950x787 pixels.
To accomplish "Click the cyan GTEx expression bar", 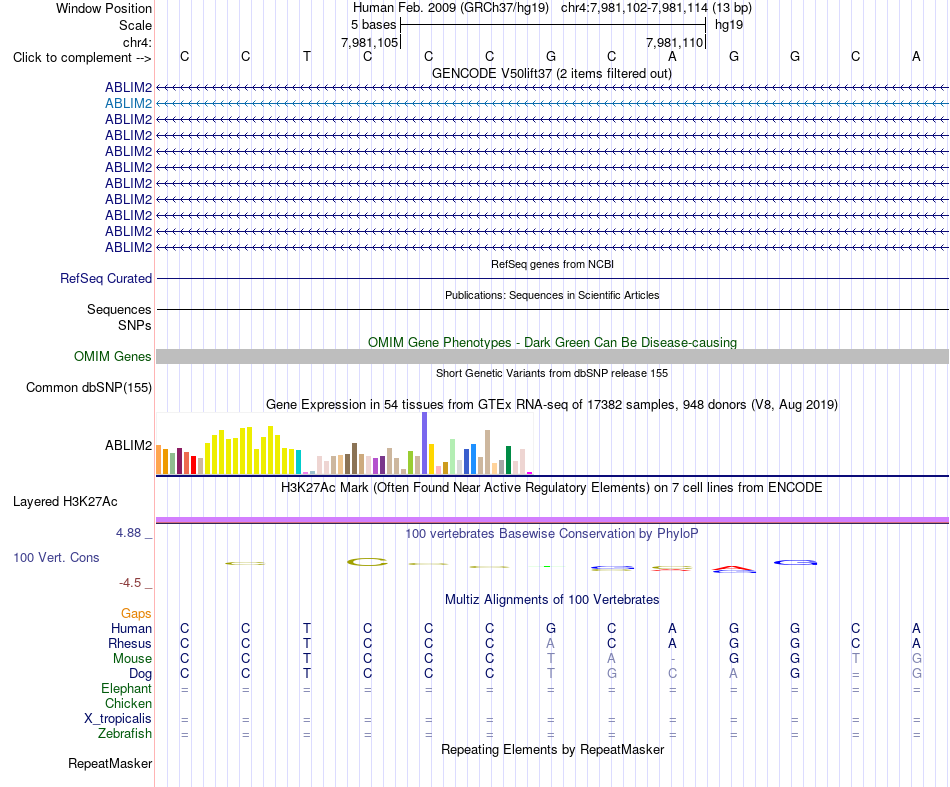I will click(299, 462).
